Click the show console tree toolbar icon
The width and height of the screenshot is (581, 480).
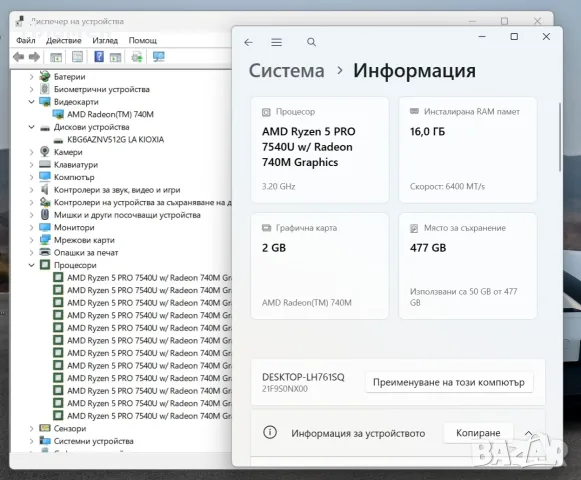56,57
